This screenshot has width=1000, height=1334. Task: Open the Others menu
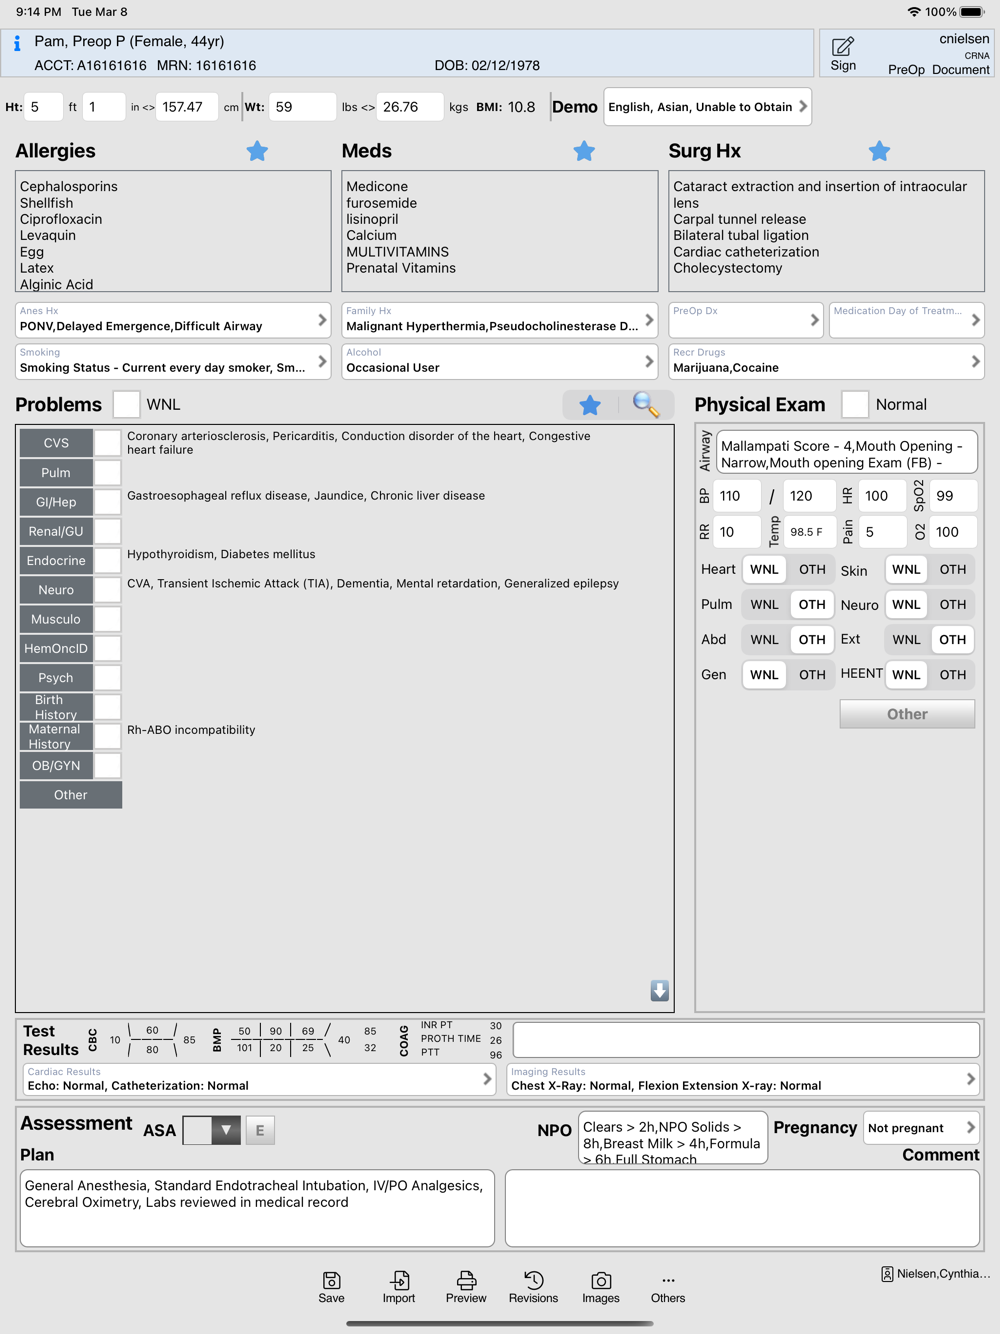point(668,1287)
